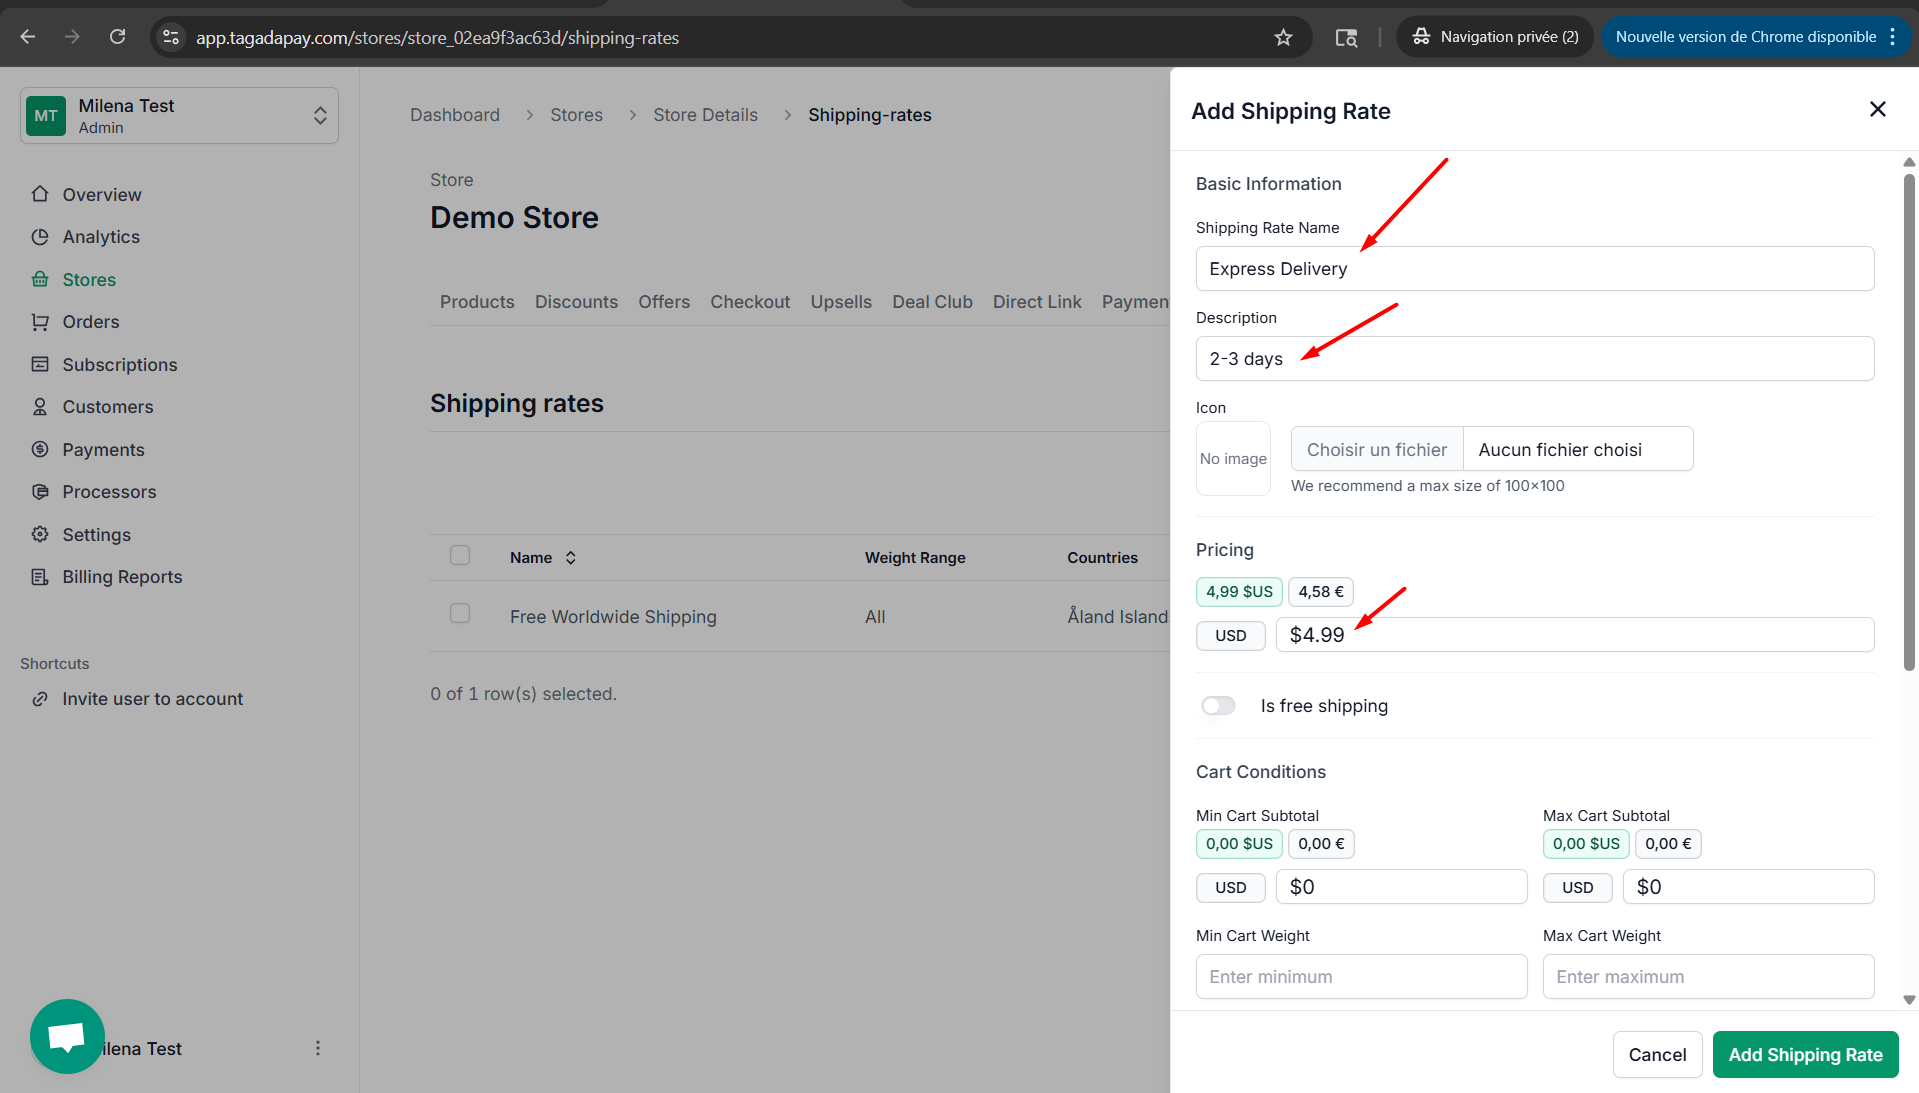1919x1093 pixels.
Task: Select all rows with the header checkbox
Action: point(460,555)
